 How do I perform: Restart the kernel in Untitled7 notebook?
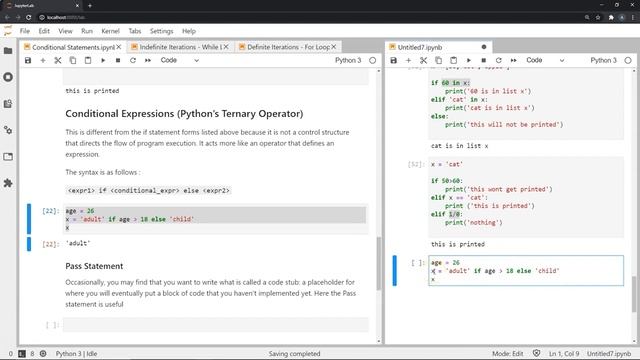point(498,60)
